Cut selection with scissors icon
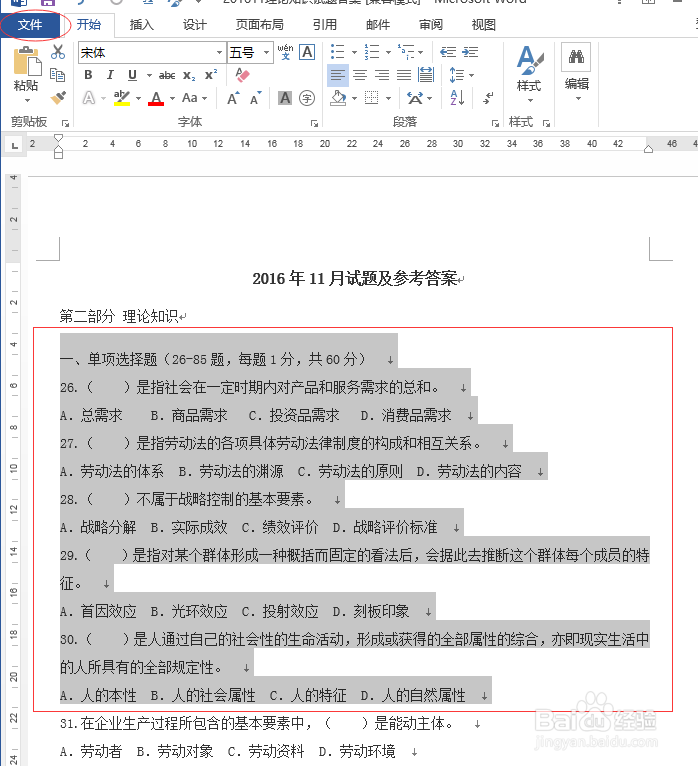The height and width of the screenshot is (766, 698). coord(58,51)
